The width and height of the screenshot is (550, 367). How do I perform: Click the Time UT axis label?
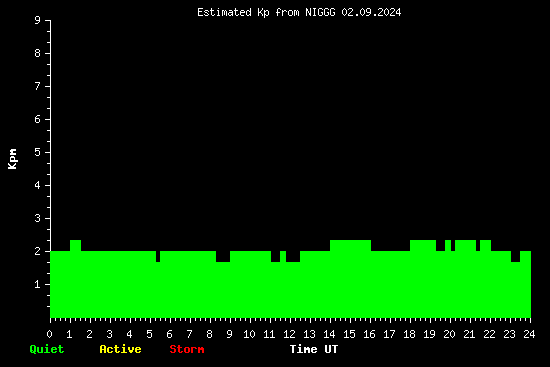pyautogui.click(x=314, y=349)
